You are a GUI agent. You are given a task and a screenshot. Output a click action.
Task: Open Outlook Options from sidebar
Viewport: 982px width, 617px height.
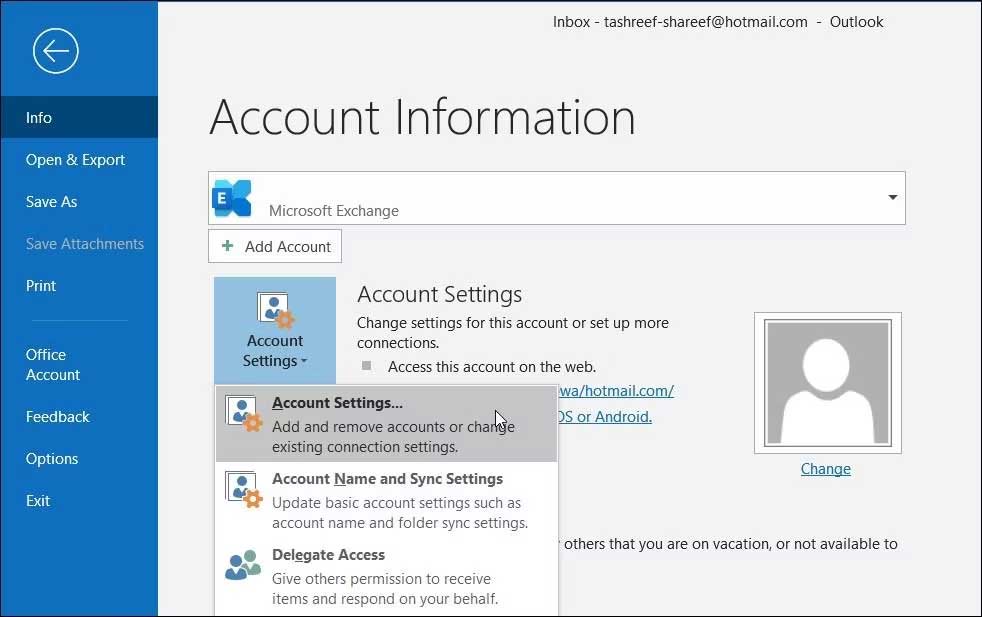pyautogui.click(x=52, y=459)
